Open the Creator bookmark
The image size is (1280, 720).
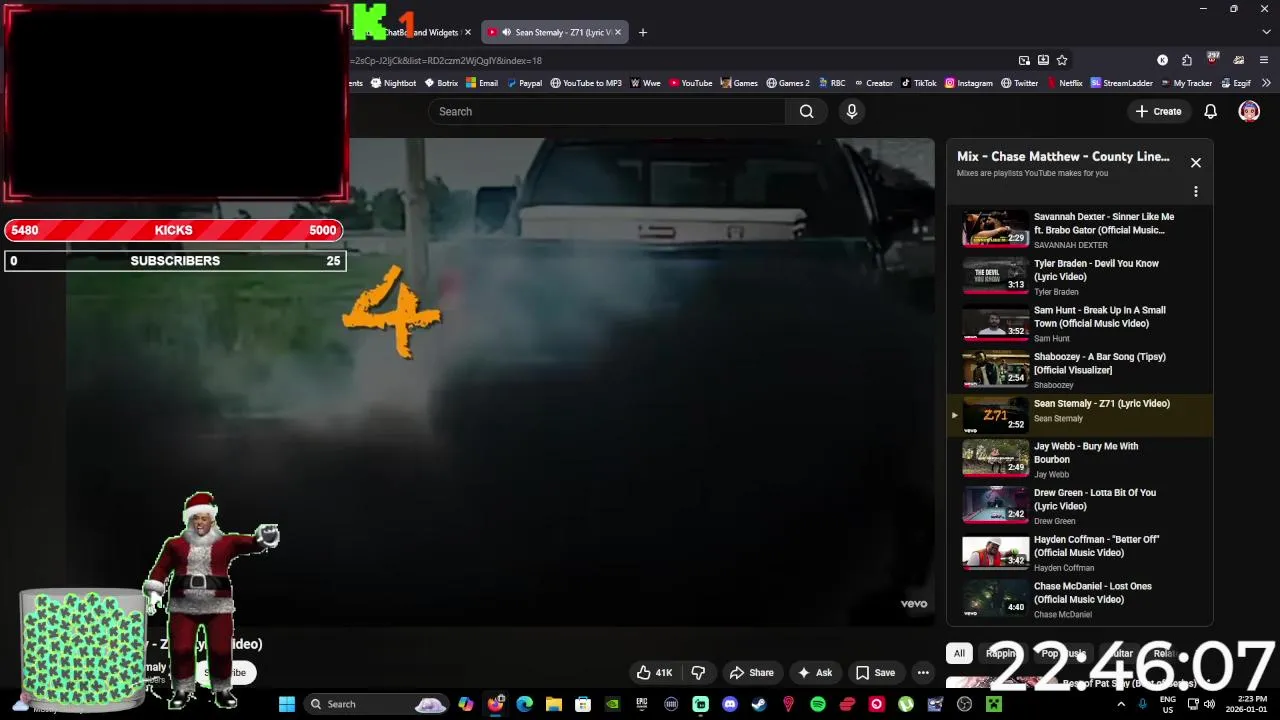(x=873, y=83)
